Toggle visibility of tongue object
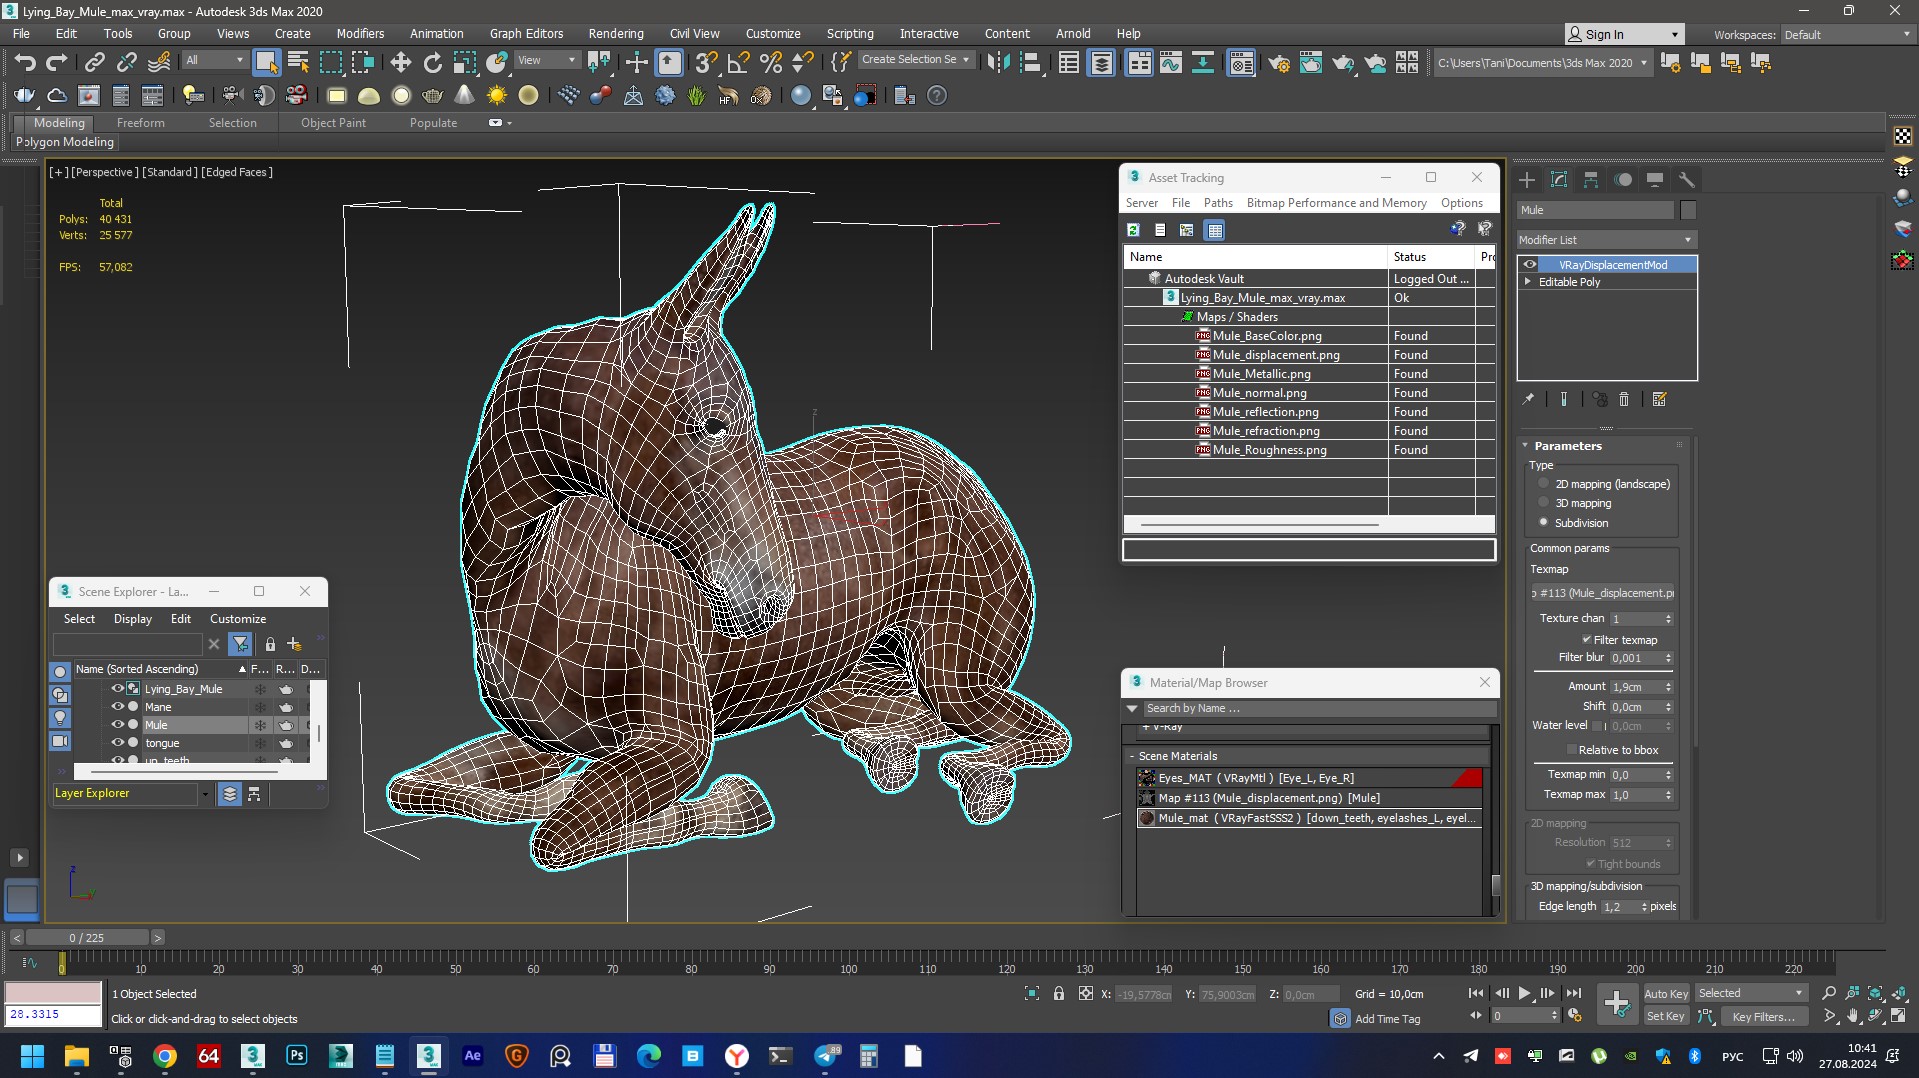 tap(117, 743)
